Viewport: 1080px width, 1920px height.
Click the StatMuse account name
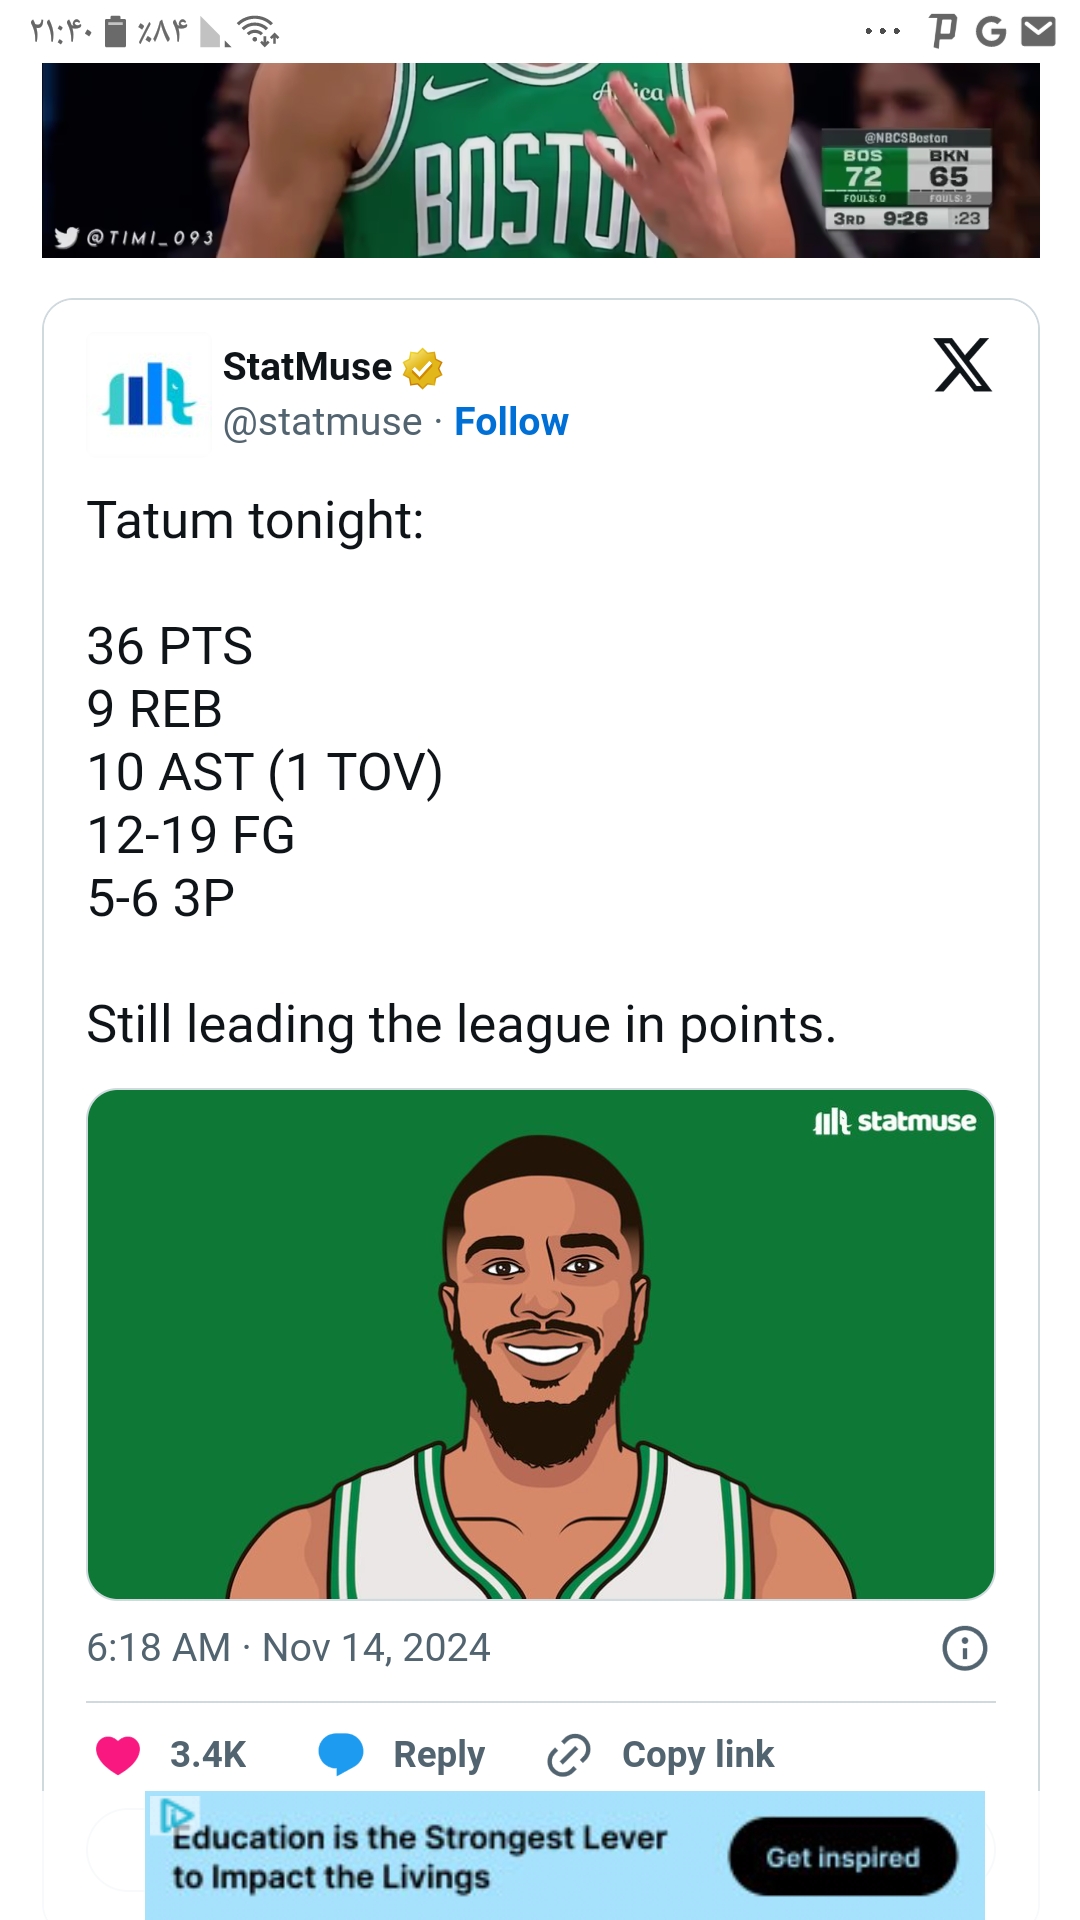307,367
